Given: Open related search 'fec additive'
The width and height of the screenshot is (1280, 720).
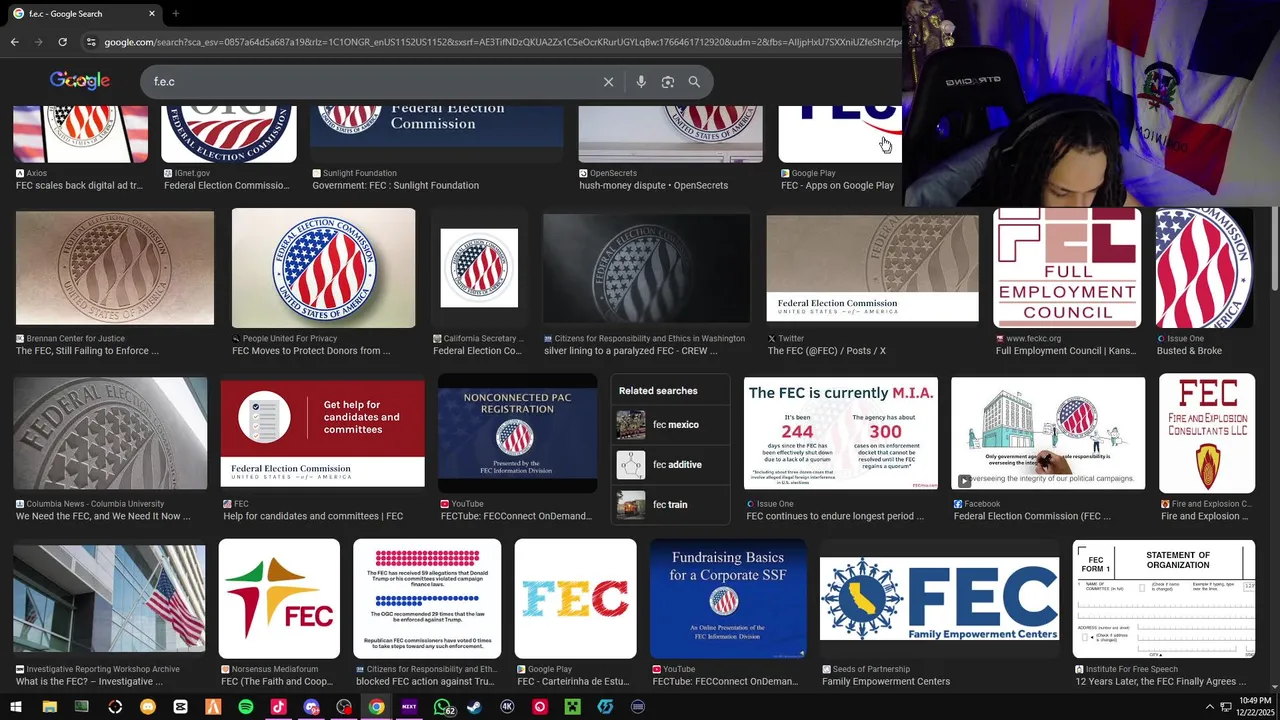Looking at the screenshot, I should (671, 465).
